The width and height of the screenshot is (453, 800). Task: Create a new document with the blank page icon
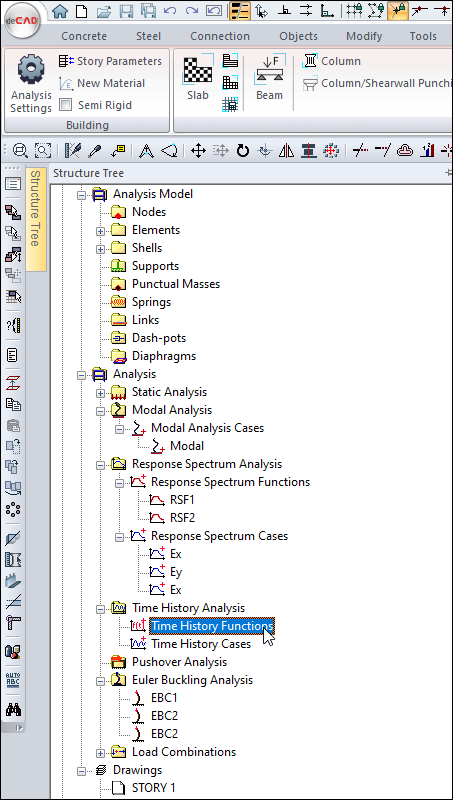point(81,10)
